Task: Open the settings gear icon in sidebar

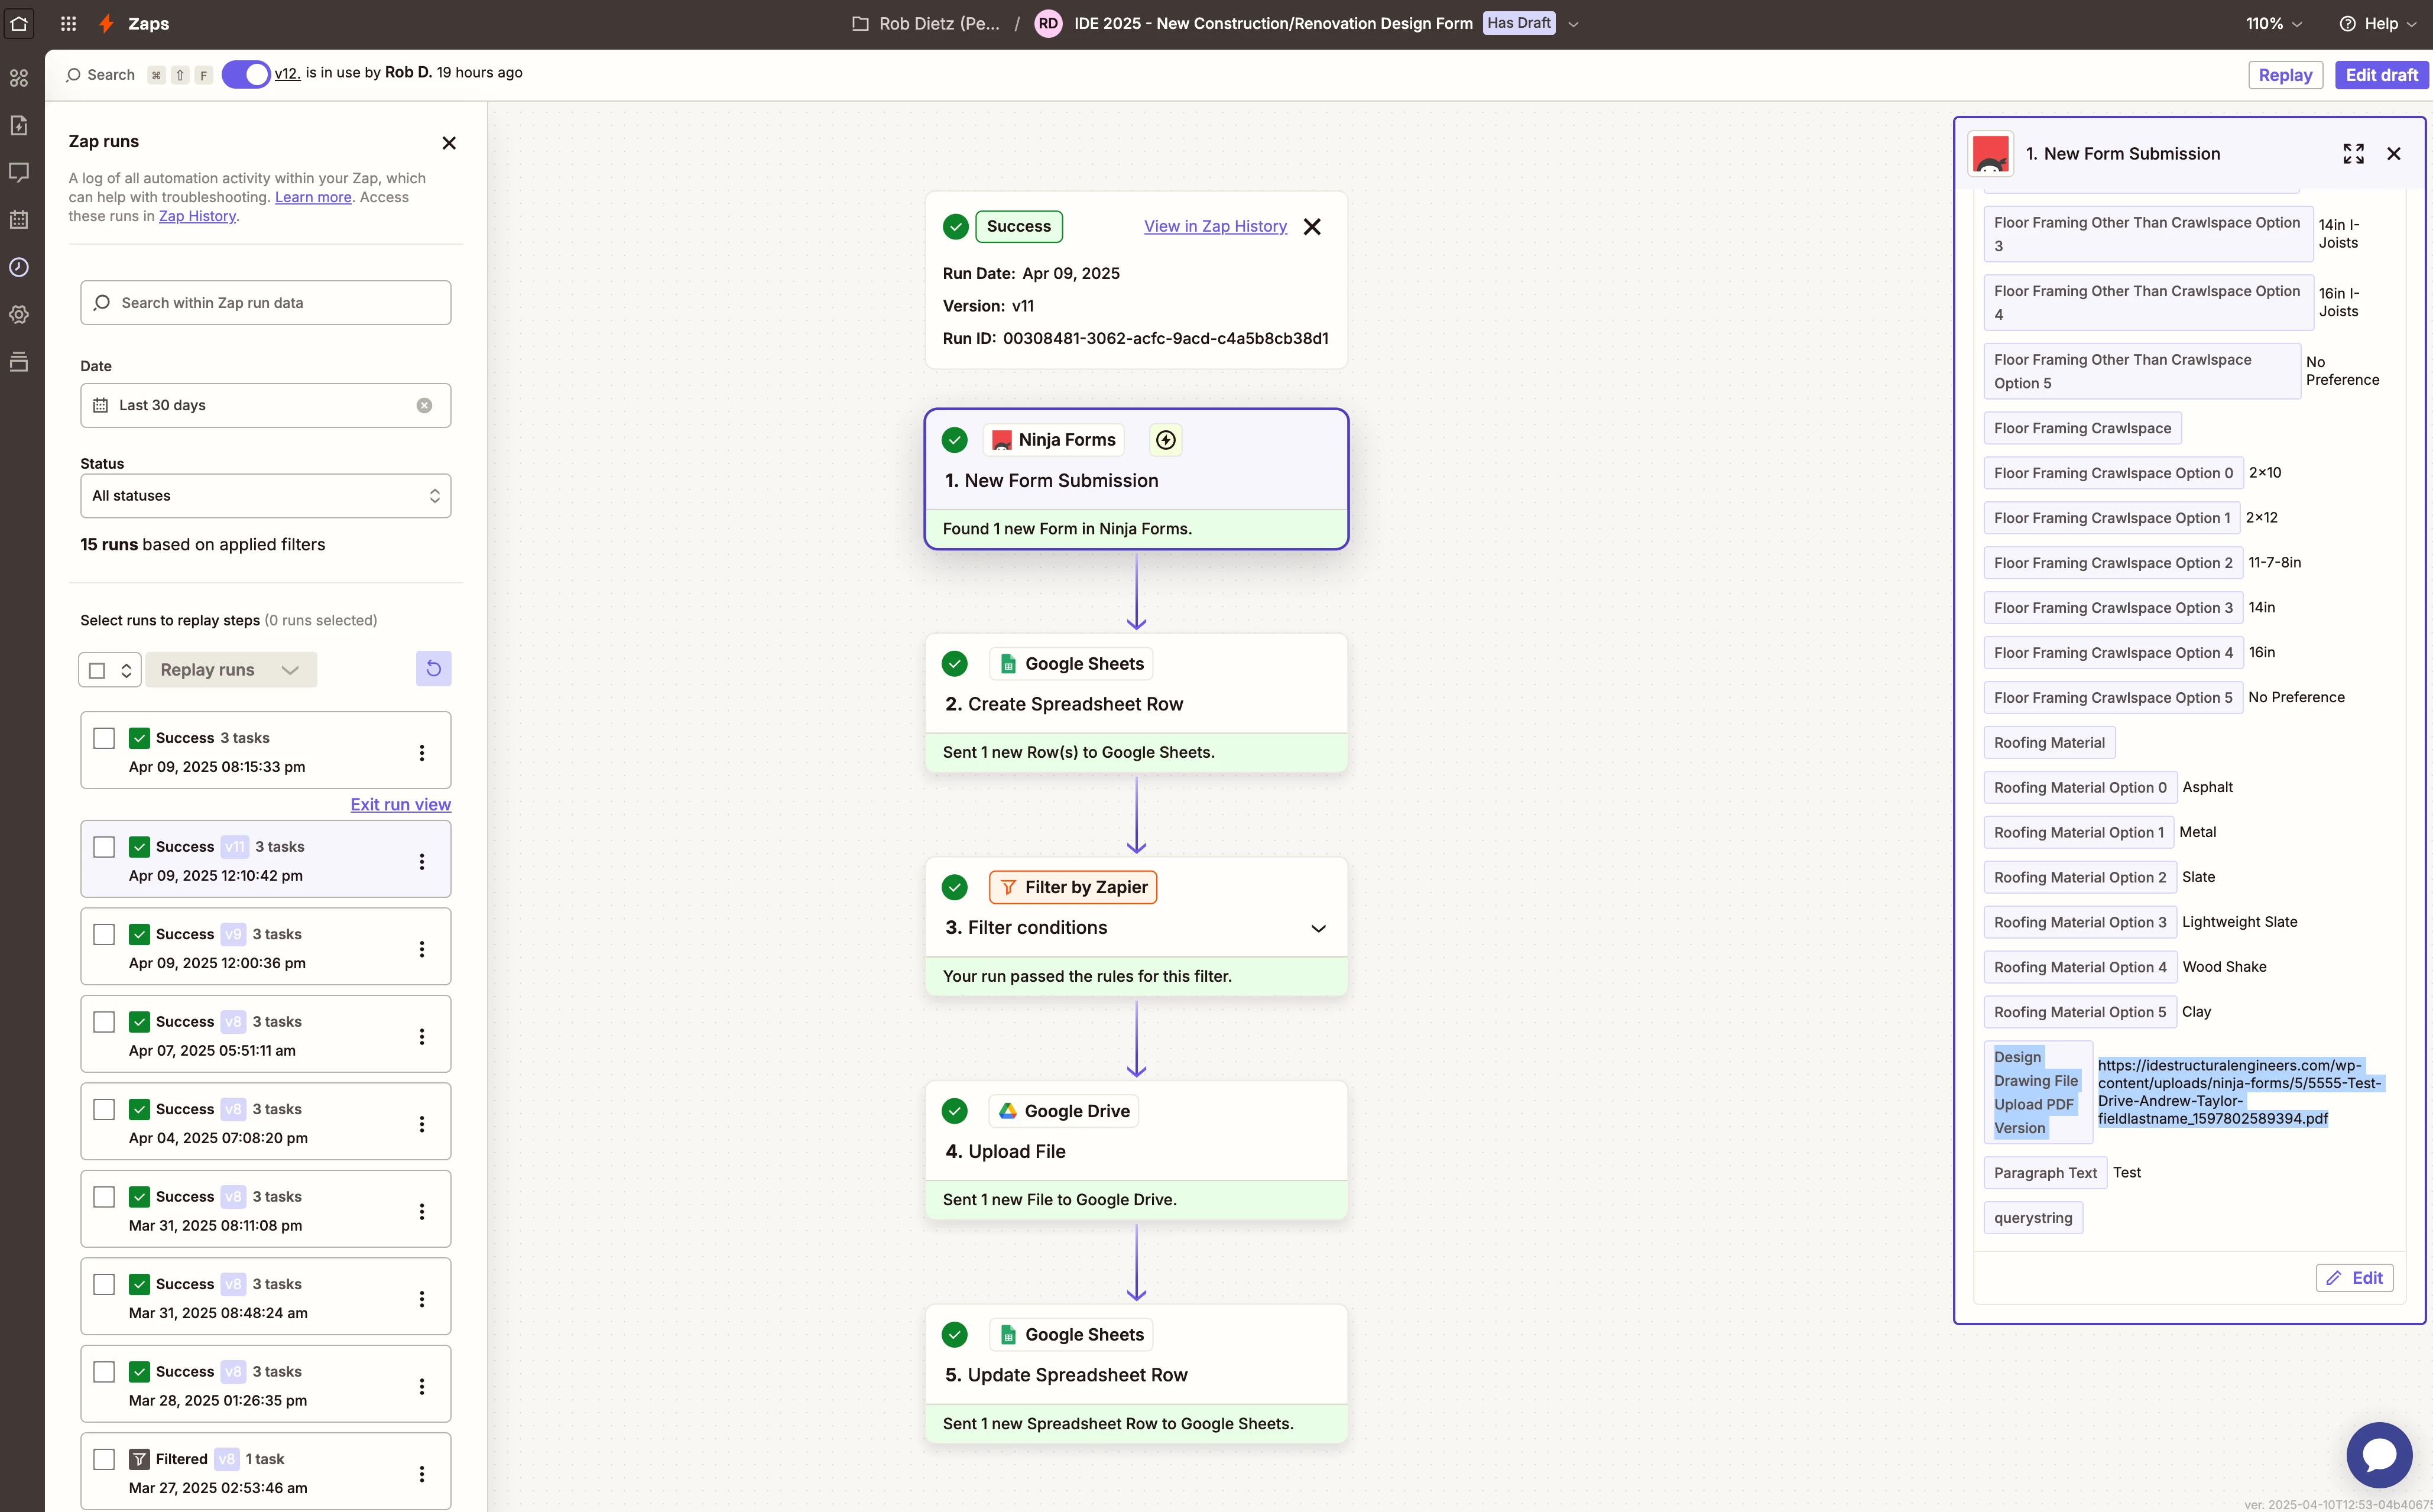Action: 19,314
